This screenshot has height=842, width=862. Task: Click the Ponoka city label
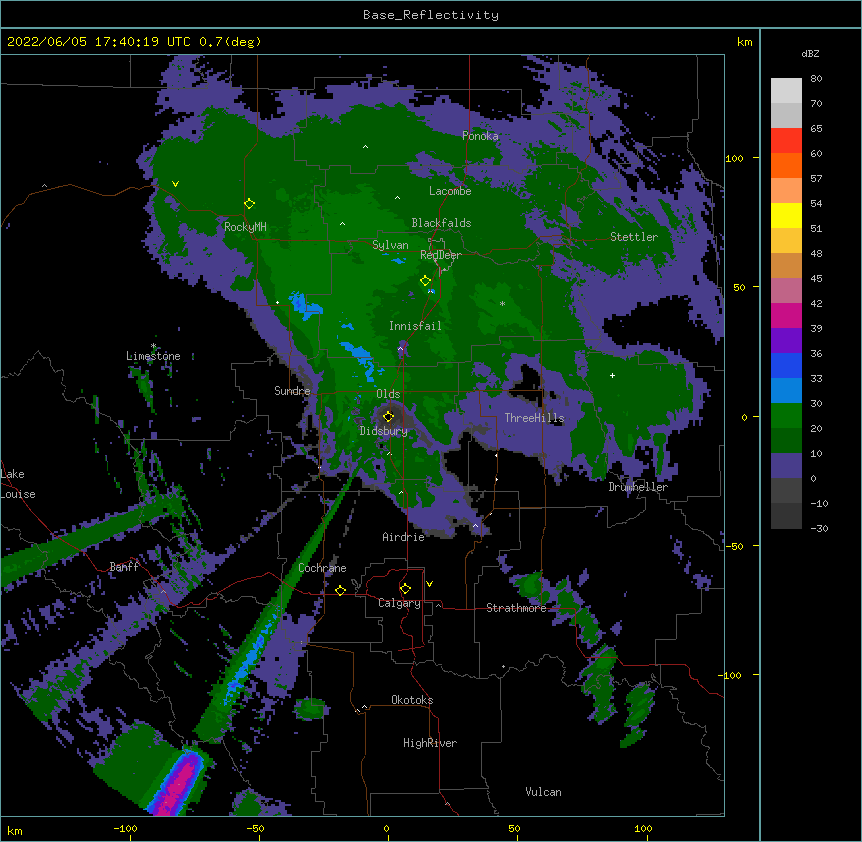tap(480, 136)
